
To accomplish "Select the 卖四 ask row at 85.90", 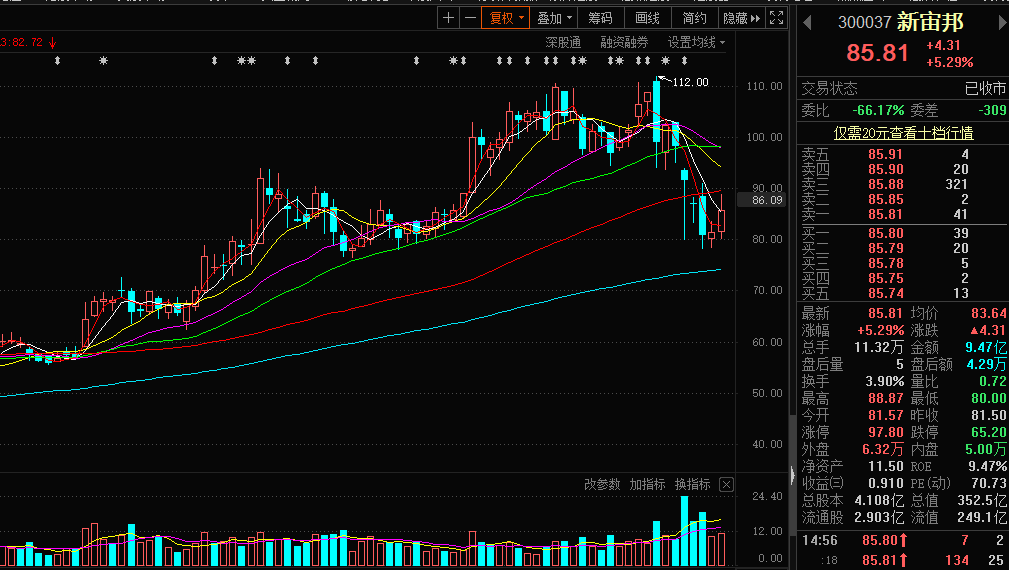I will coord(903,169).
